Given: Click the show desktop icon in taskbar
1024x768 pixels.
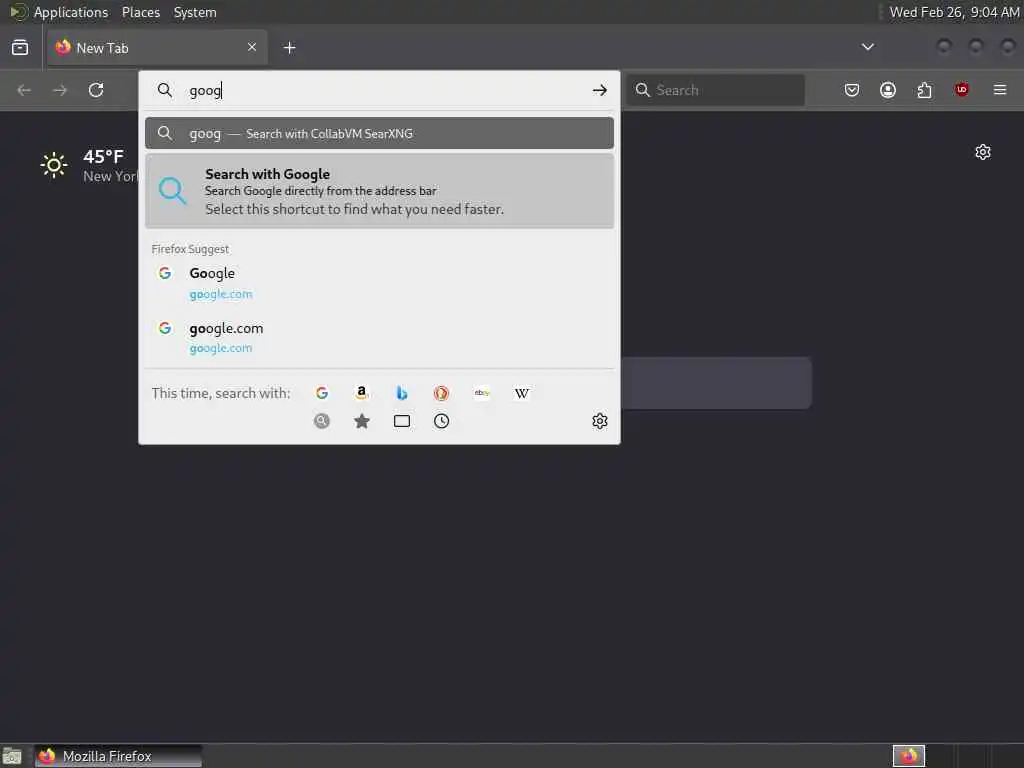Looking at the screenshot, I should (12, 756).
